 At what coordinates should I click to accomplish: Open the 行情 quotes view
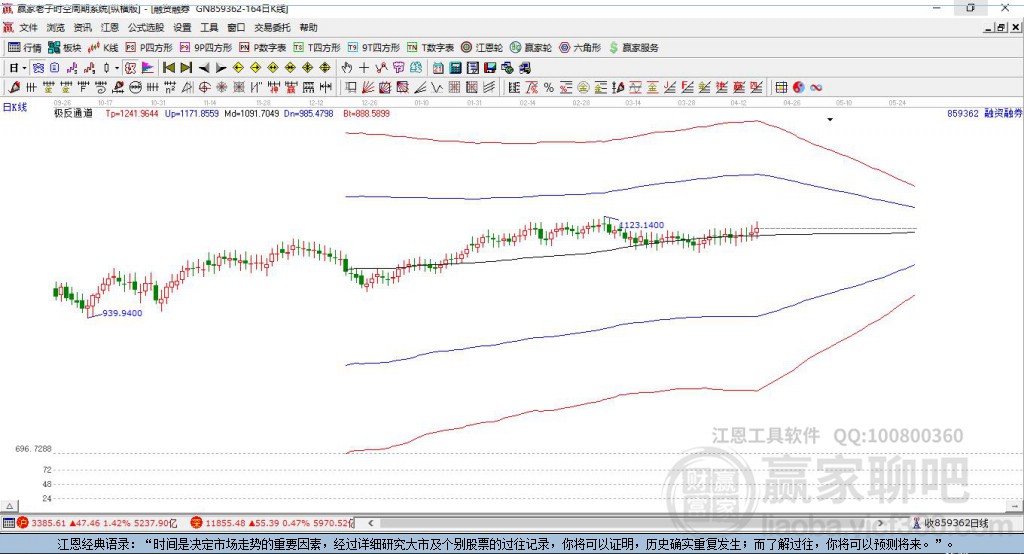25,48
